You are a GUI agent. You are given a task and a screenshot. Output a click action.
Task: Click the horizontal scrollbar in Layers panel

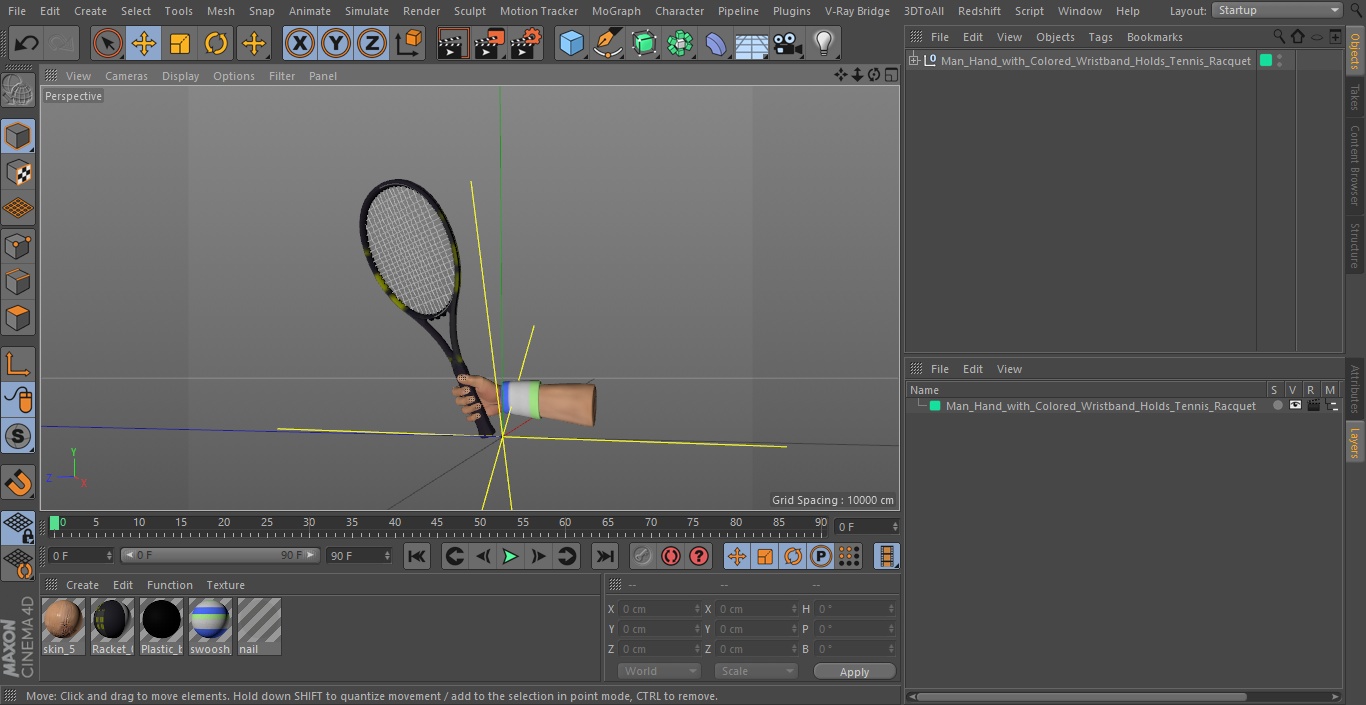coord(1081,696)
